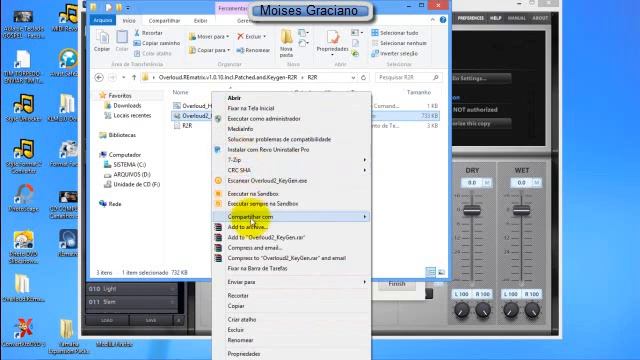Viewport: 640px width, 360px height.
Task: Expand the CRC SHA submenu
Action: 292,170
